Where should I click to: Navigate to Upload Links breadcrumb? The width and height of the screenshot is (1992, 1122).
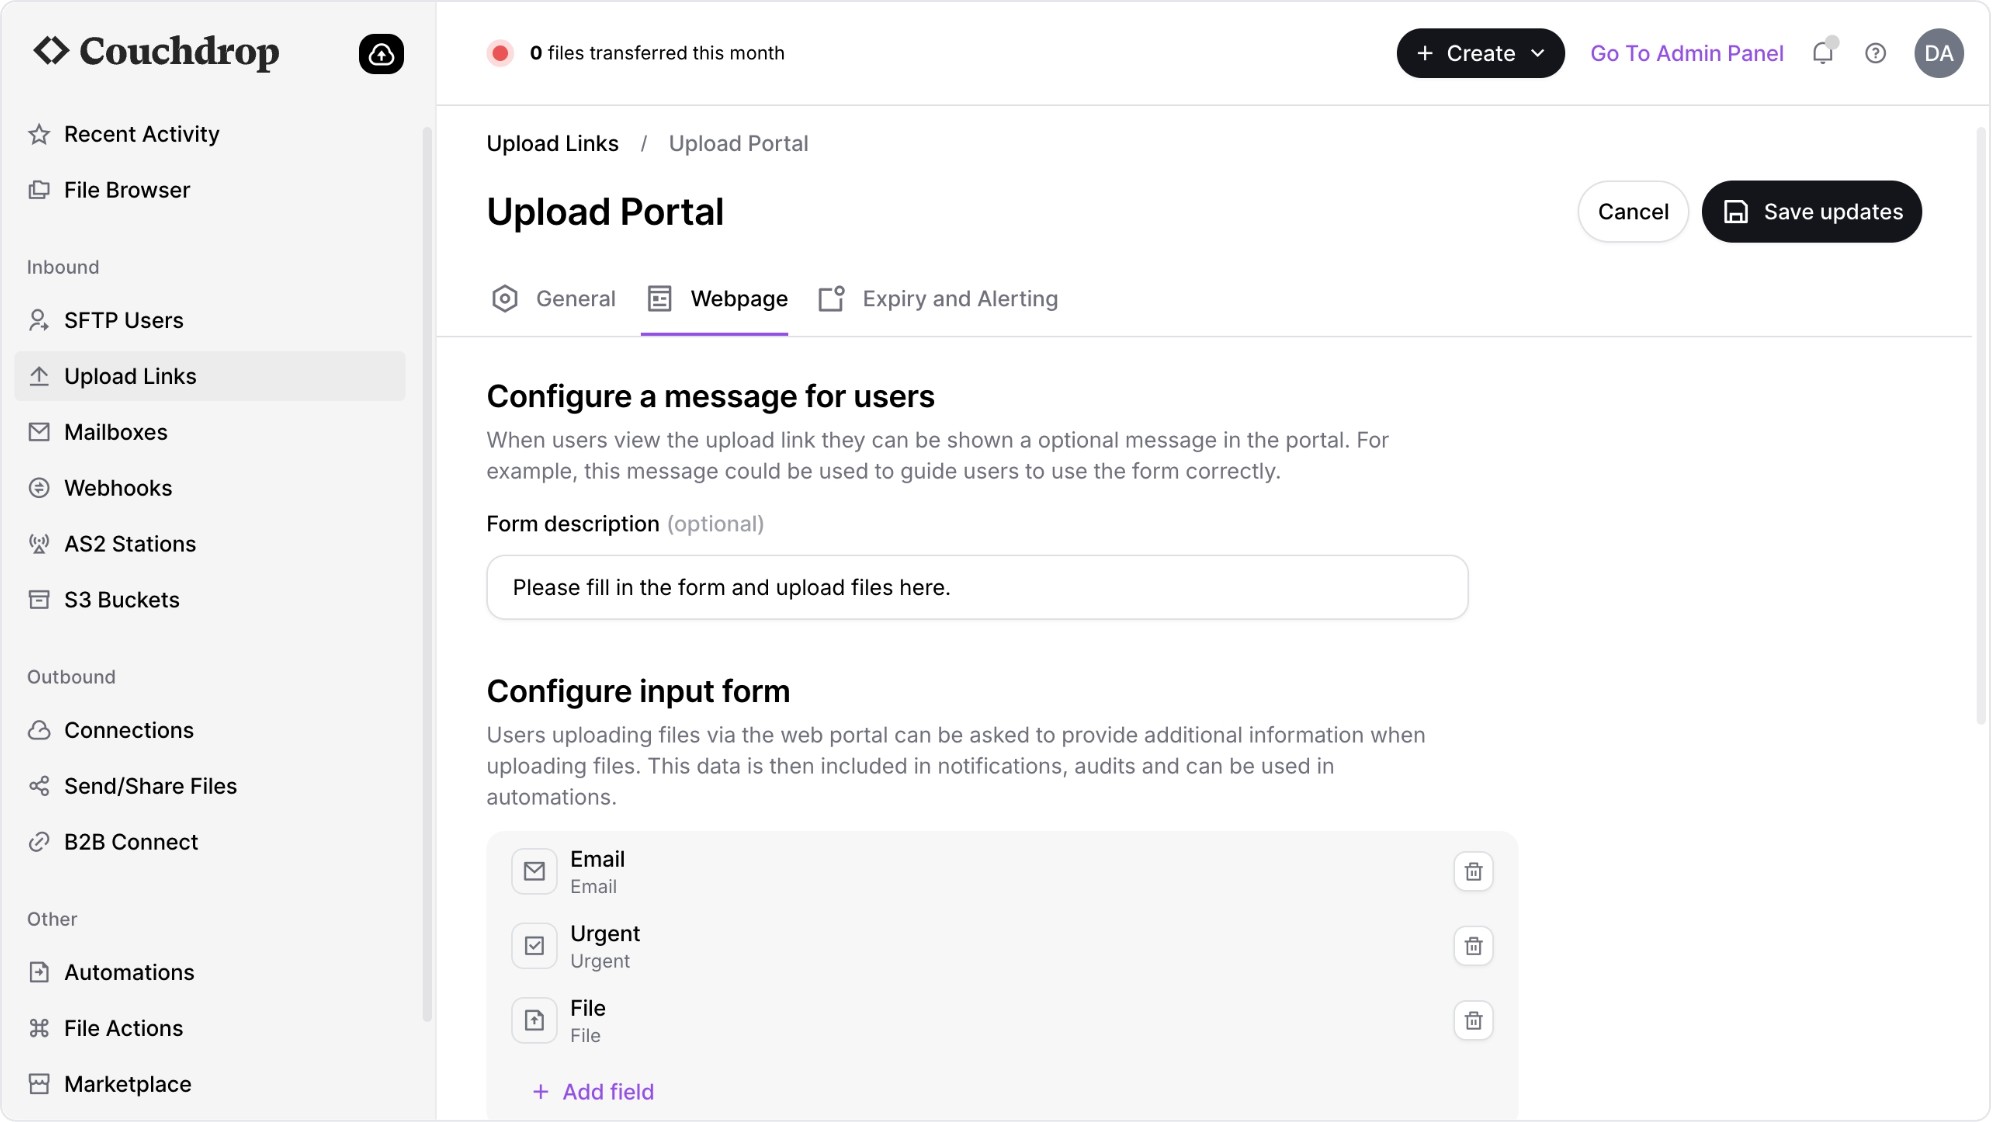point(552,144)
